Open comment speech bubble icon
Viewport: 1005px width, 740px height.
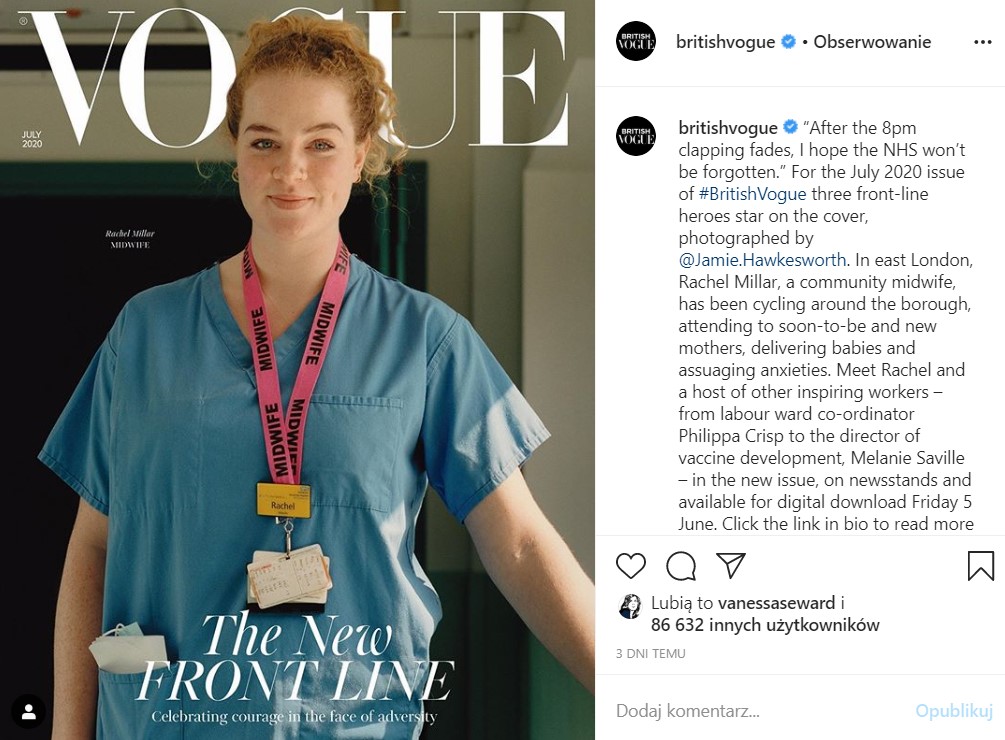pyautogui.click(x=681, y=566)
